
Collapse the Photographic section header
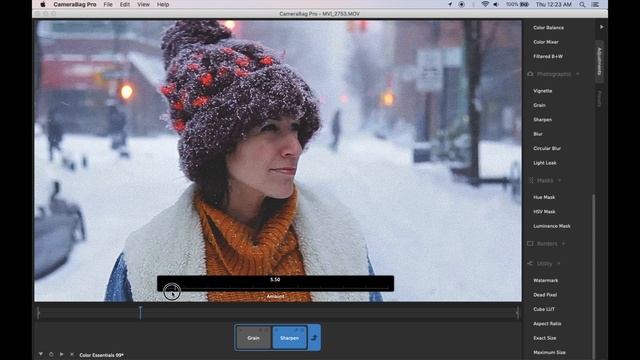click(x=554, y=74)
